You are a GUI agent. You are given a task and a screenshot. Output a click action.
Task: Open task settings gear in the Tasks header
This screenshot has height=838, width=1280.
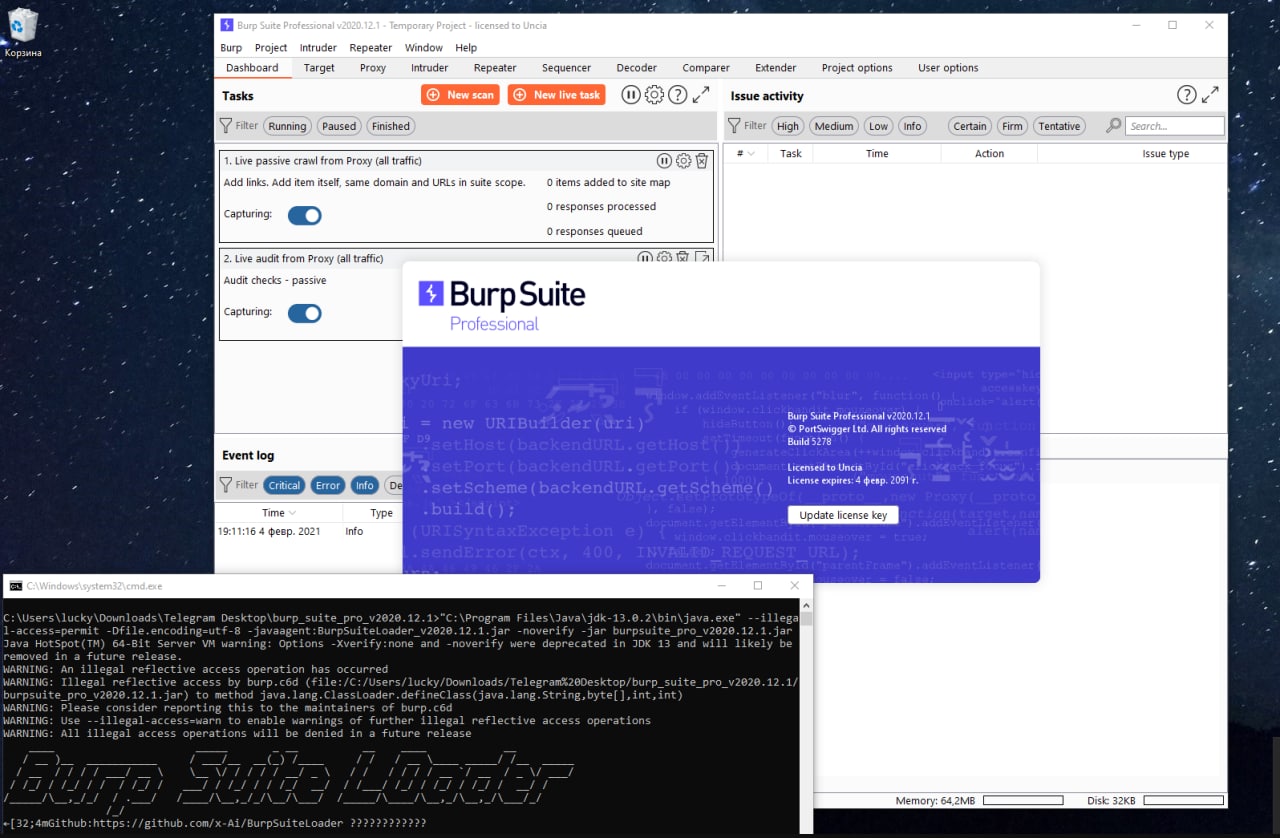(654, 95)
